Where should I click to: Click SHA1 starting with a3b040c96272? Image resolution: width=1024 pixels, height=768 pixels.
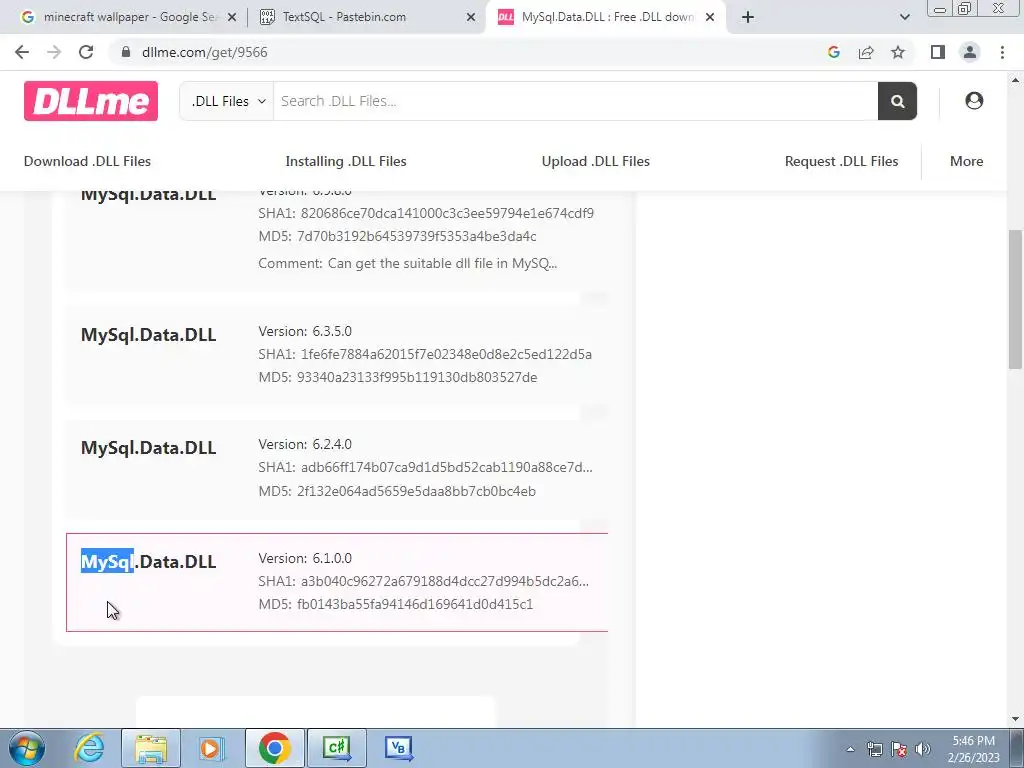(x=424, y=581)
